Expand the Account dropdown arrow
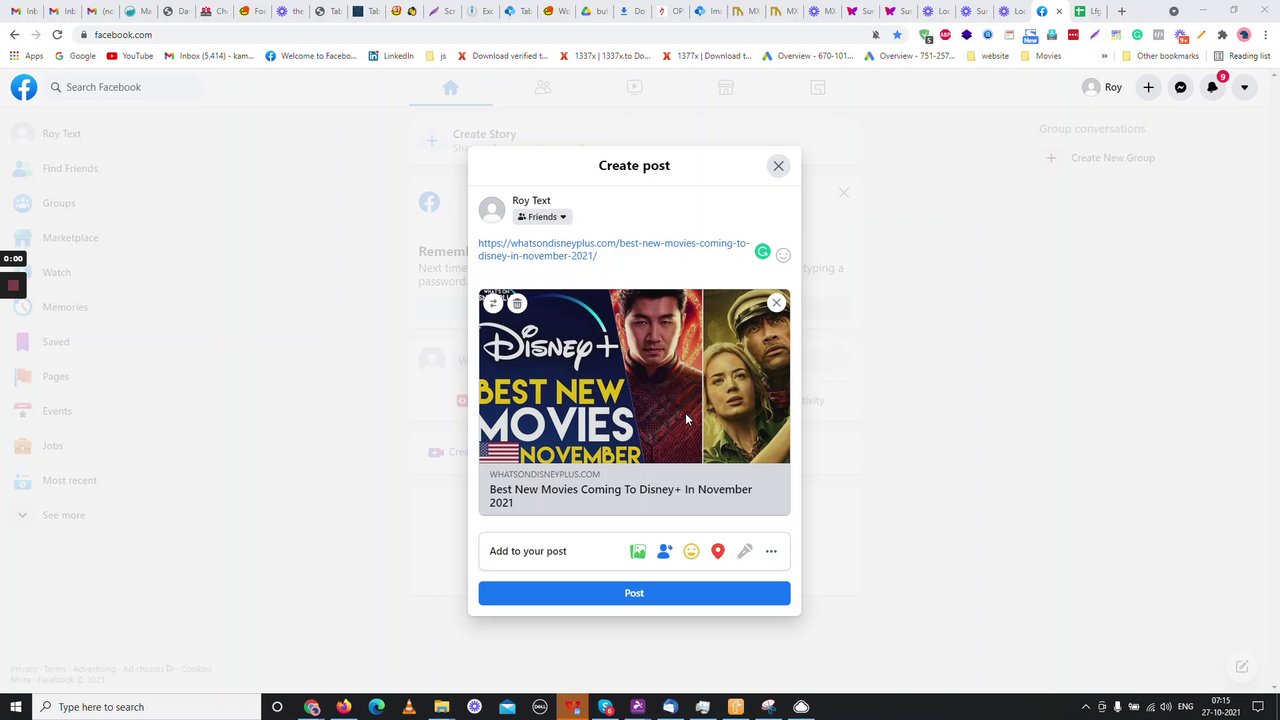 pyautogui.click(x=1244, y=87)
